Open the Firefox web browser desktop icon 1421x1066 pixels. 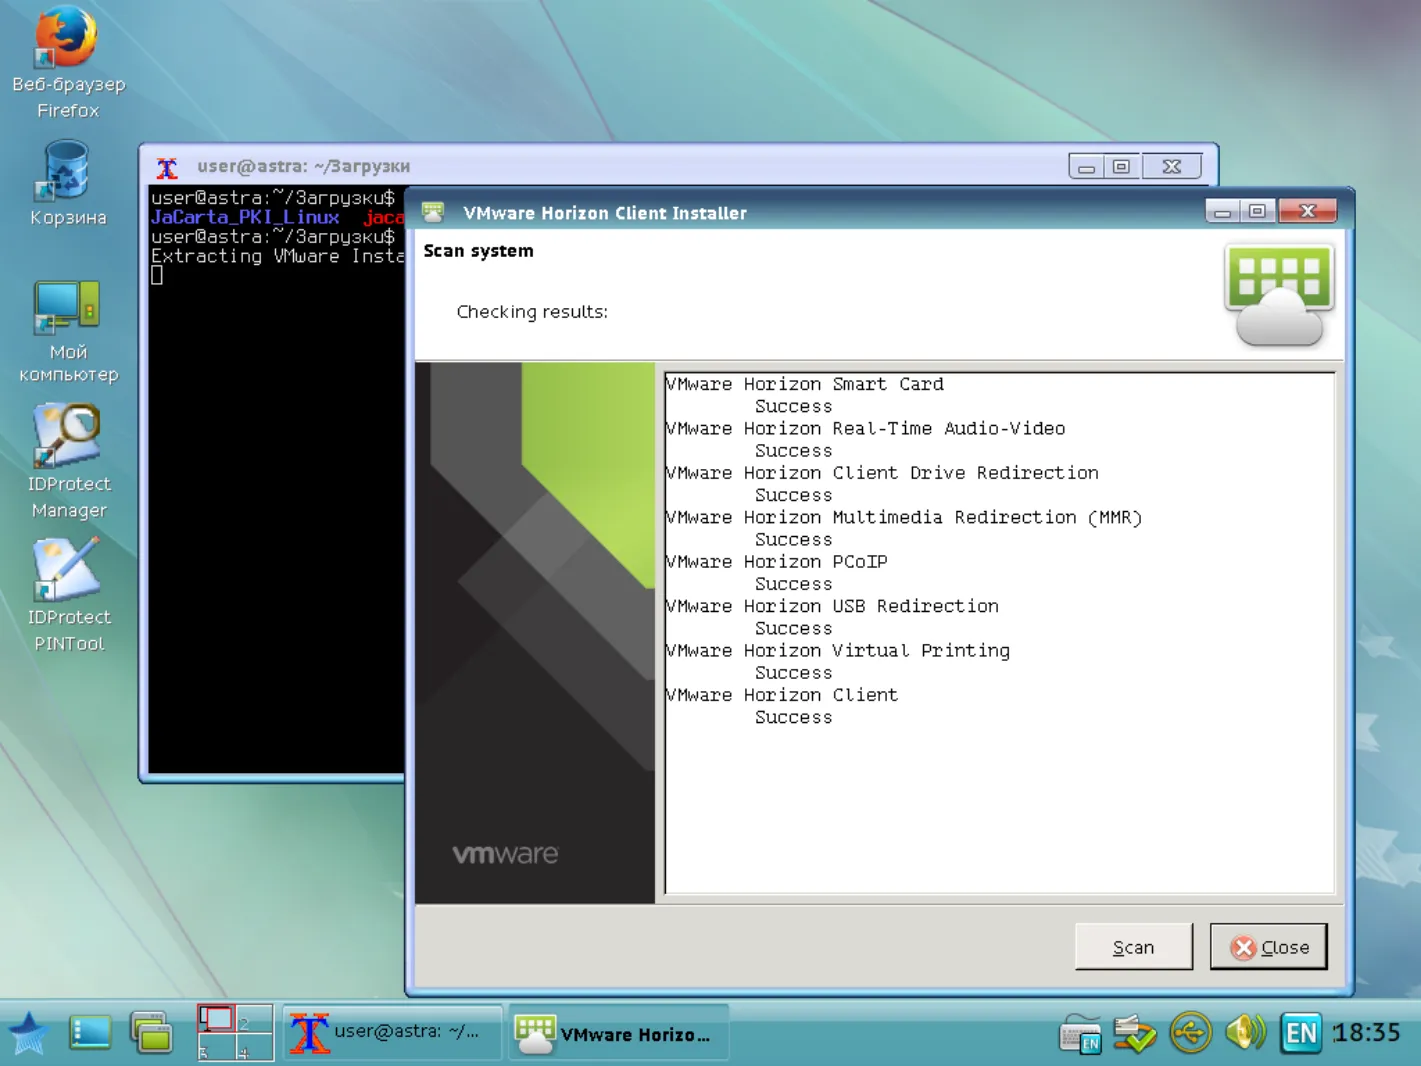pyautogui.click(x=67, y=62)
